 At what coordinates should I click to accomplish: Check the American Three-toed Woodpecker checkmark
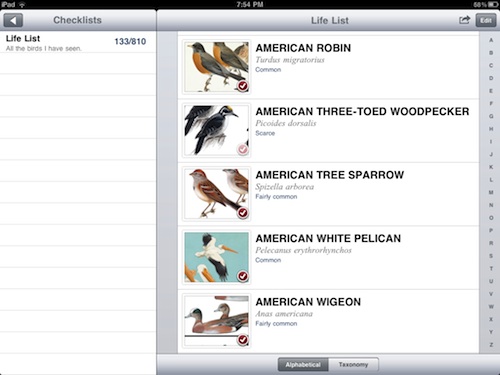click(x=243, y=149)
